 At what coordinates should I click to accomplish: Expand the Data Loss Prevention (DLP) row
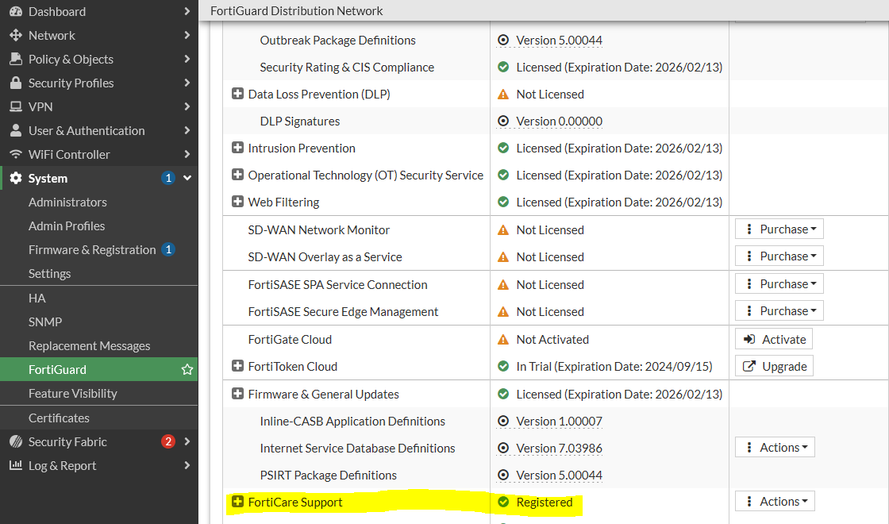pos(238,94)
